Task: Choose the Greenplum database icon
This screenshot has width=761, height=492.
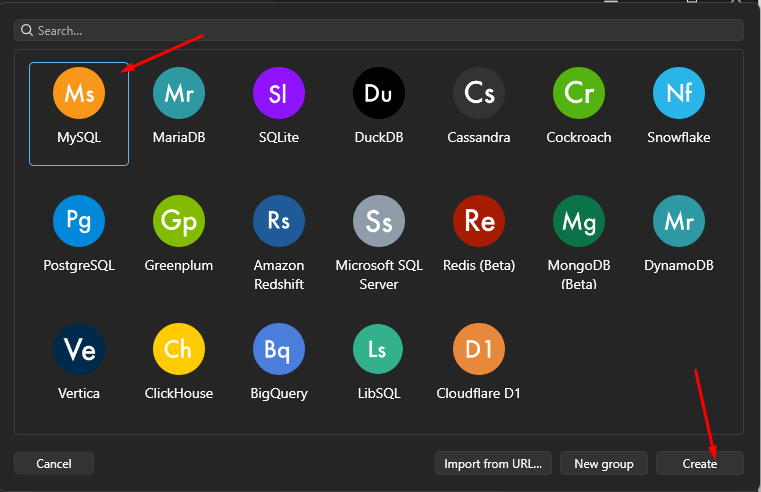Action: coord(179,221)
